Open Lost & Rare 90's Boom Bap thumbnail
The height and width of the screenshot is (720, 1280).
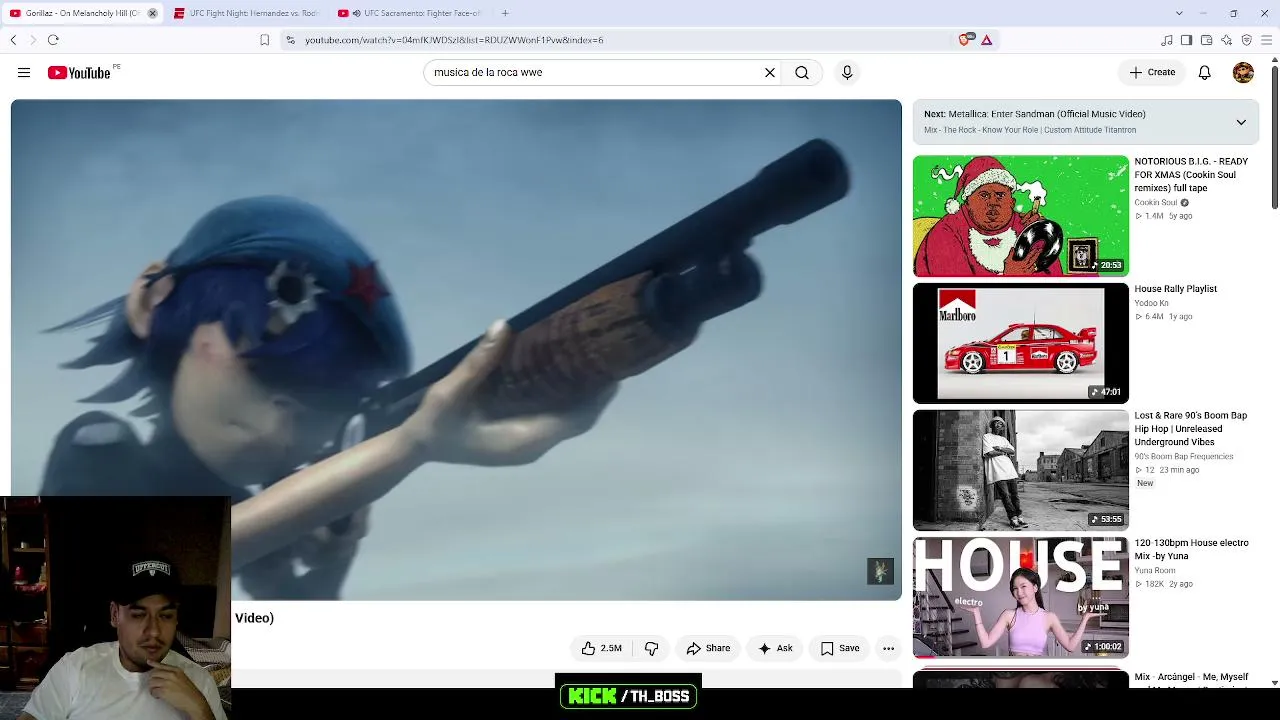(x=1020, y=470)
